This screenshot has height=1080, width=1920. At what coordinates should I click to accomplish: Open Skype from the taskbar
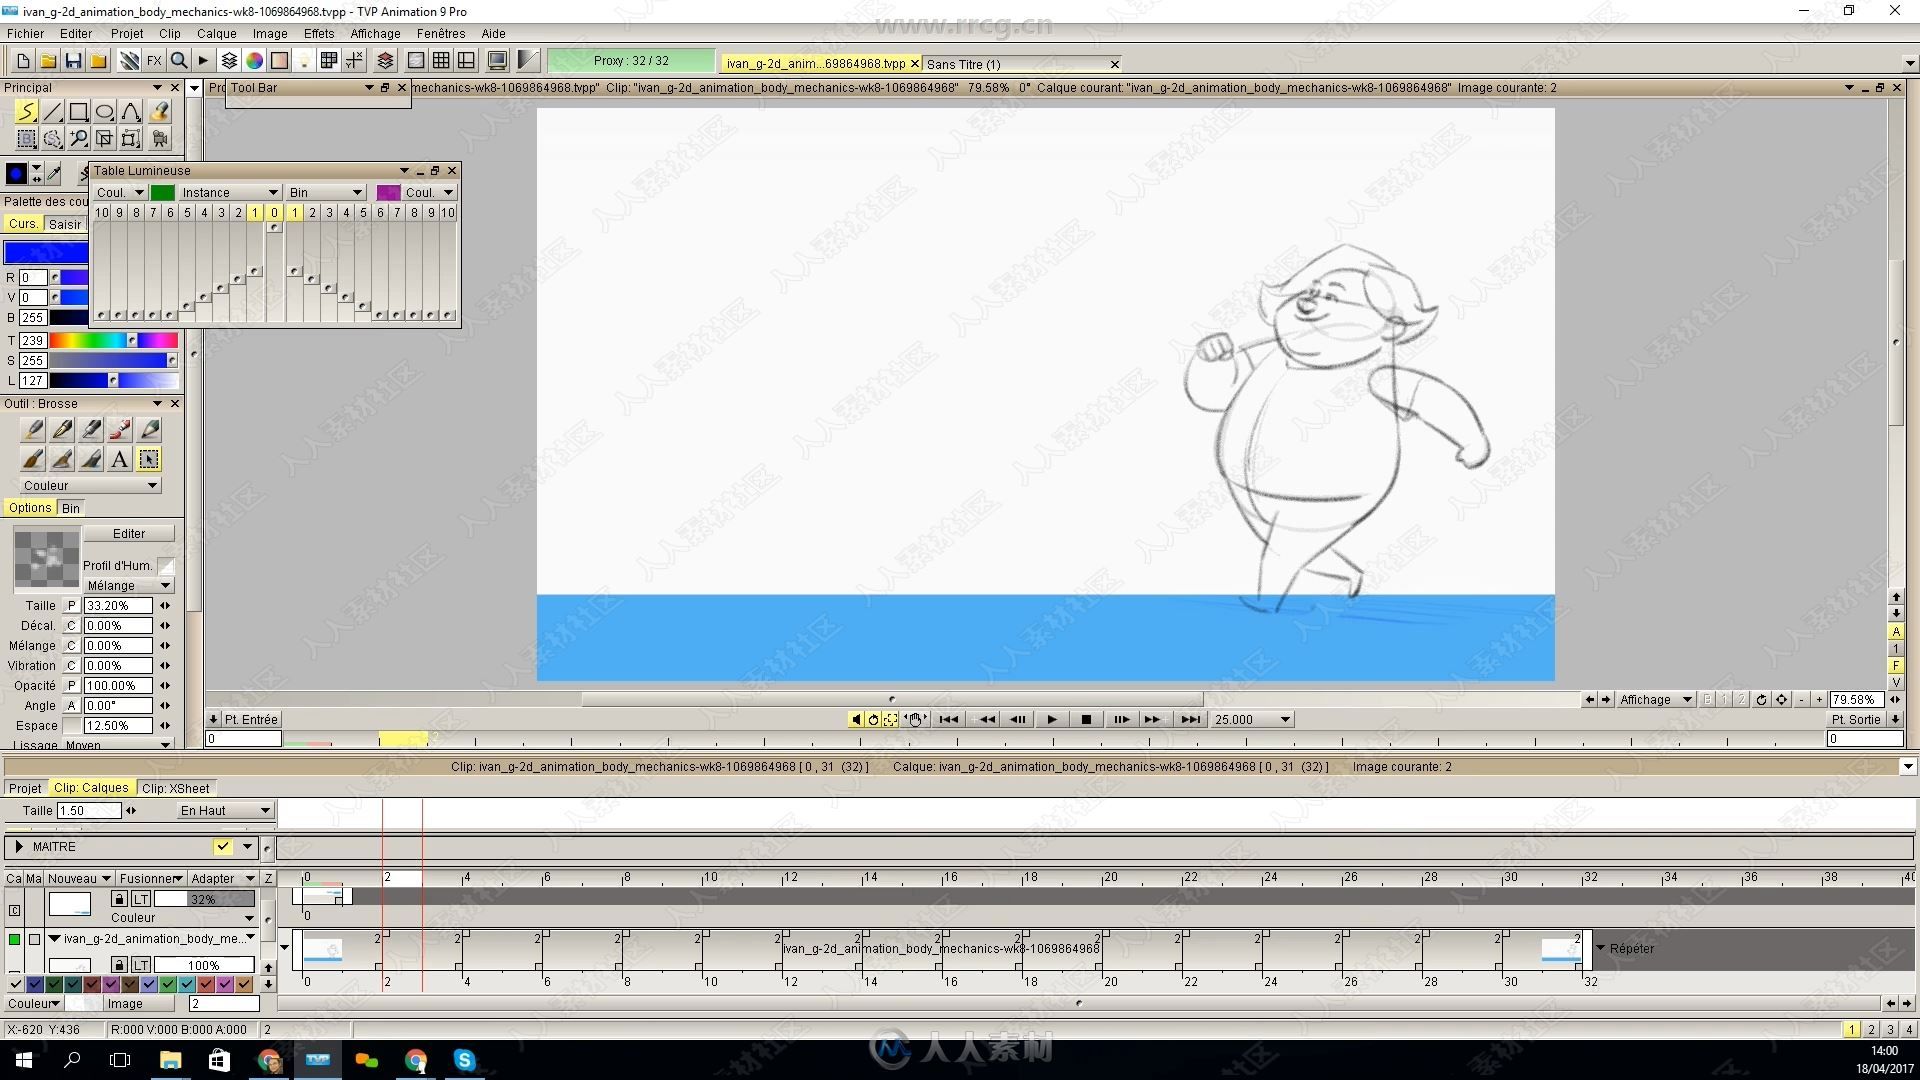click(x=464, y=1060)
